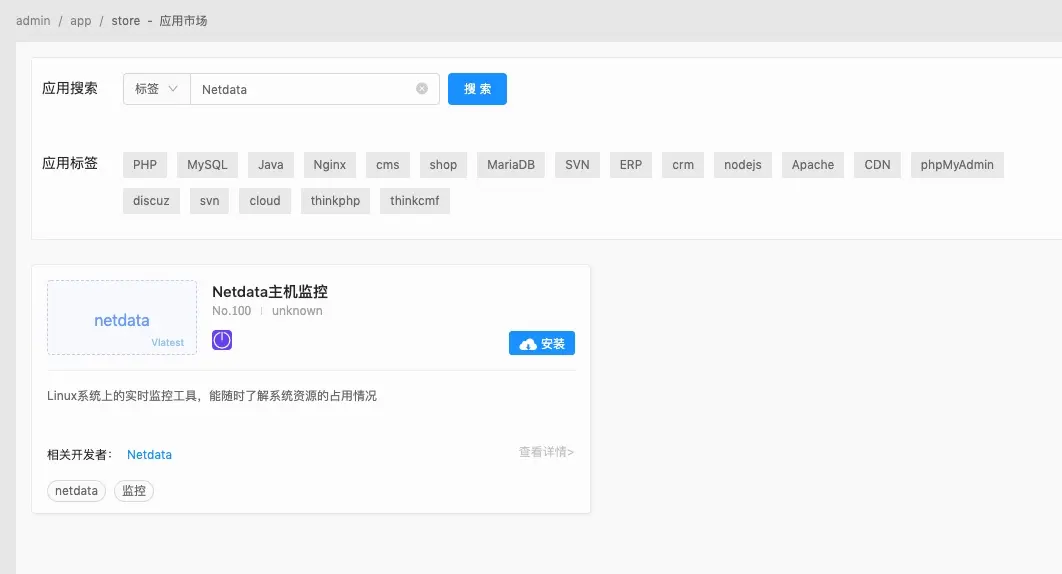
Task: Open the Netdata developer link
Action: pyautogui.click(x=149, y=455)
